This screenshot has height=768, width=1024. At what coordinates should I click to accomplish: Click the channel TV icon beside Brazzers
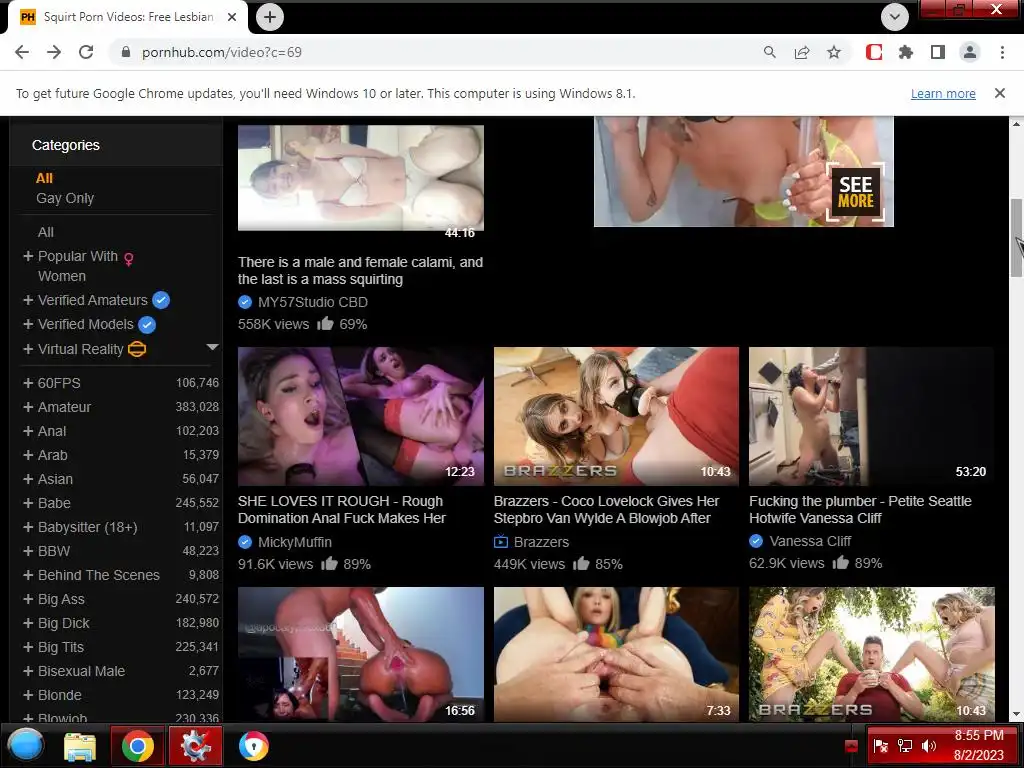pos(501,541)
